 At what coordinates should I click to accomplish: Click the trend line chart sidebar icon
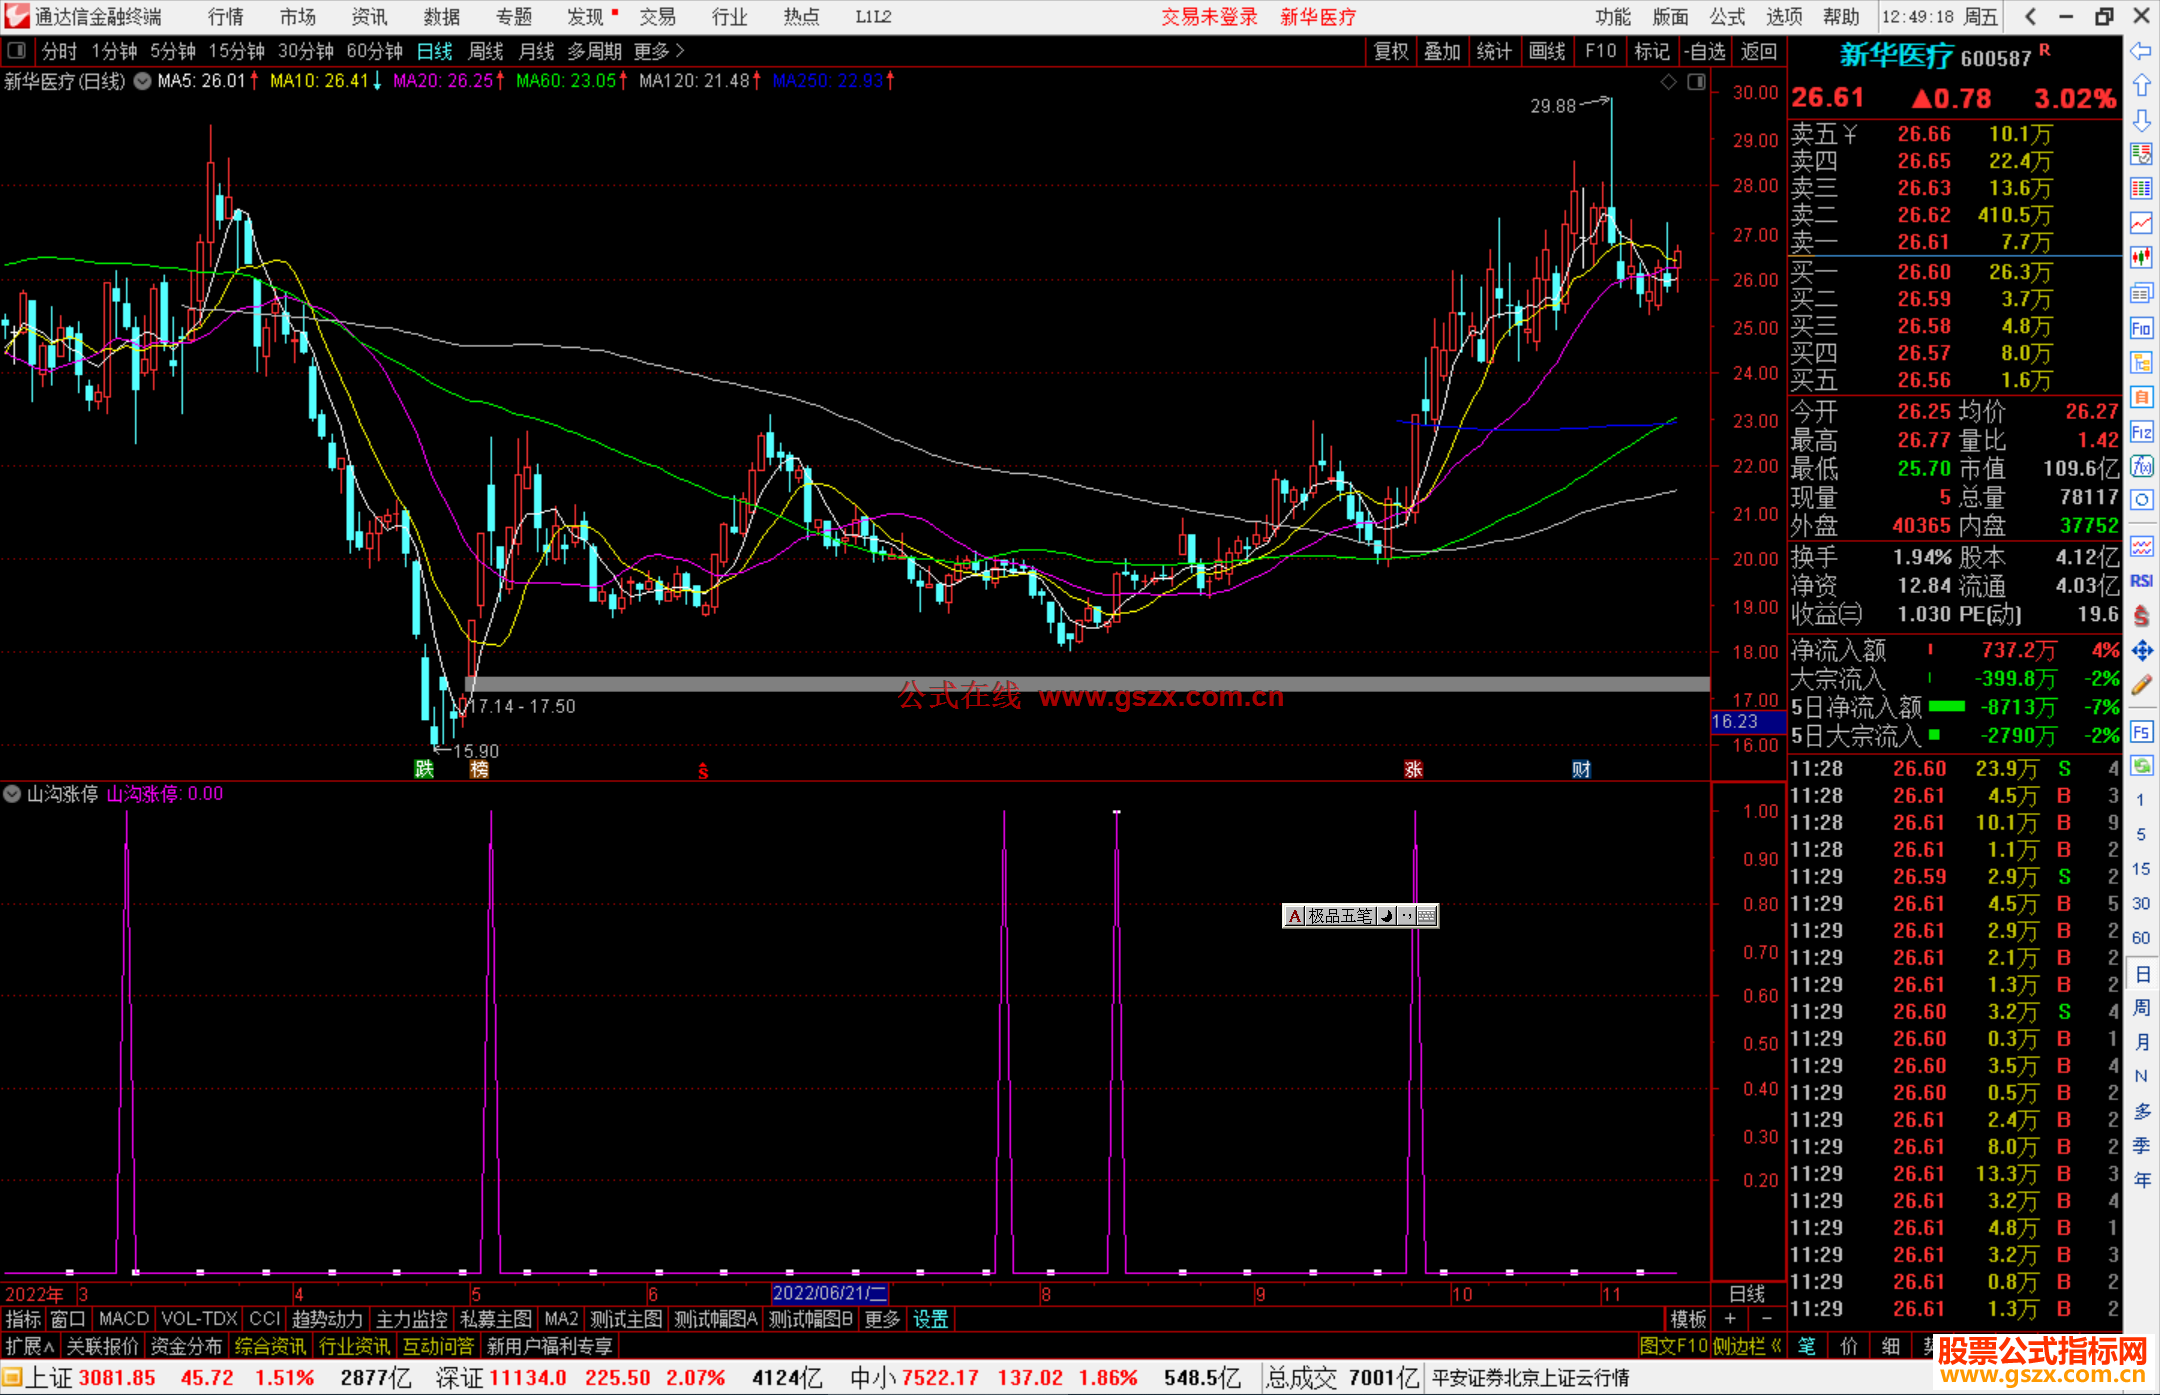[2141, 222]
